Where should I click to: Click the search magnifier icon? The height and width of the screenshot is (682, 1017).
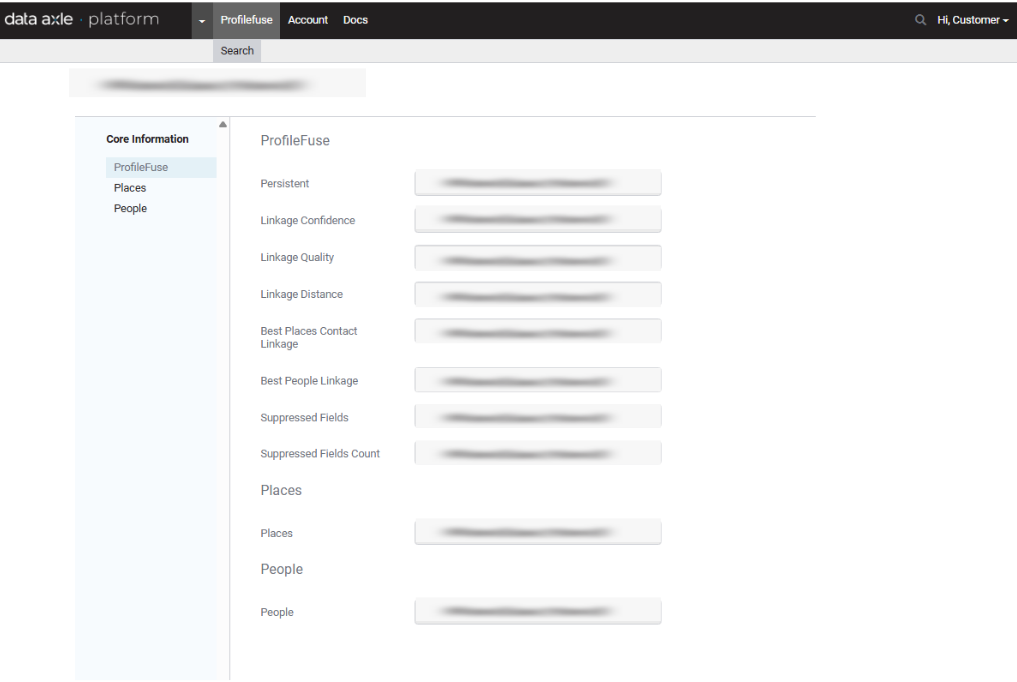coord(920,20)
